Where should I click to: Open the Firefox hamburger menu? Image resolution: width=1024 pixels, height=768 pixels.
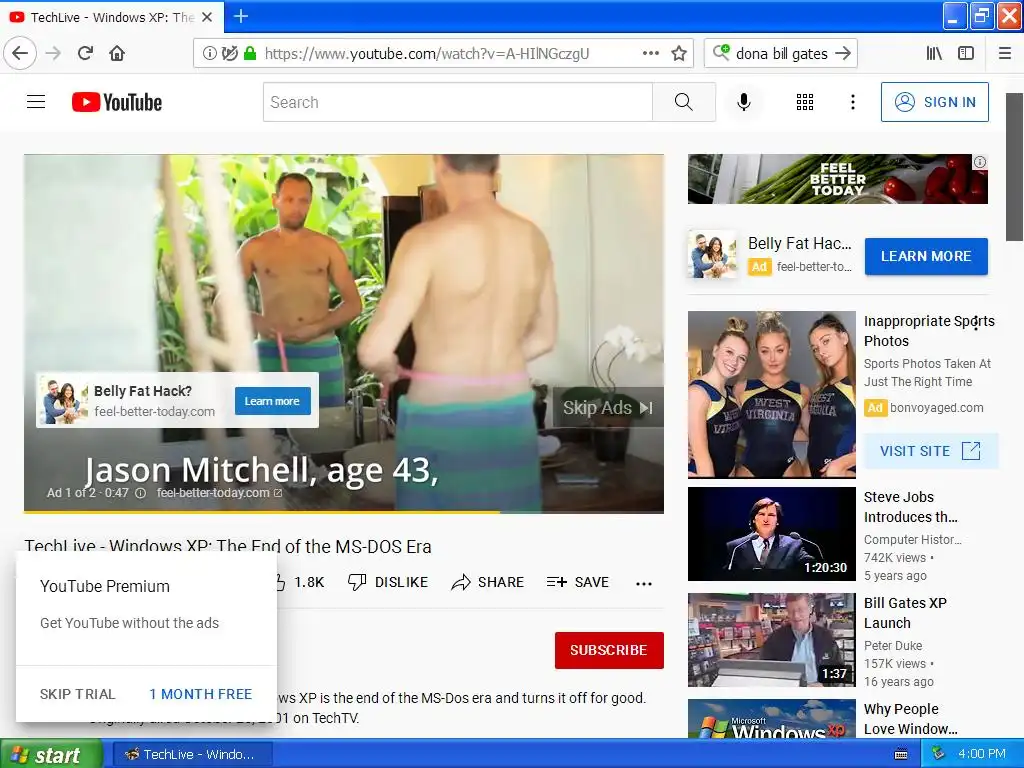[1005, 54]
